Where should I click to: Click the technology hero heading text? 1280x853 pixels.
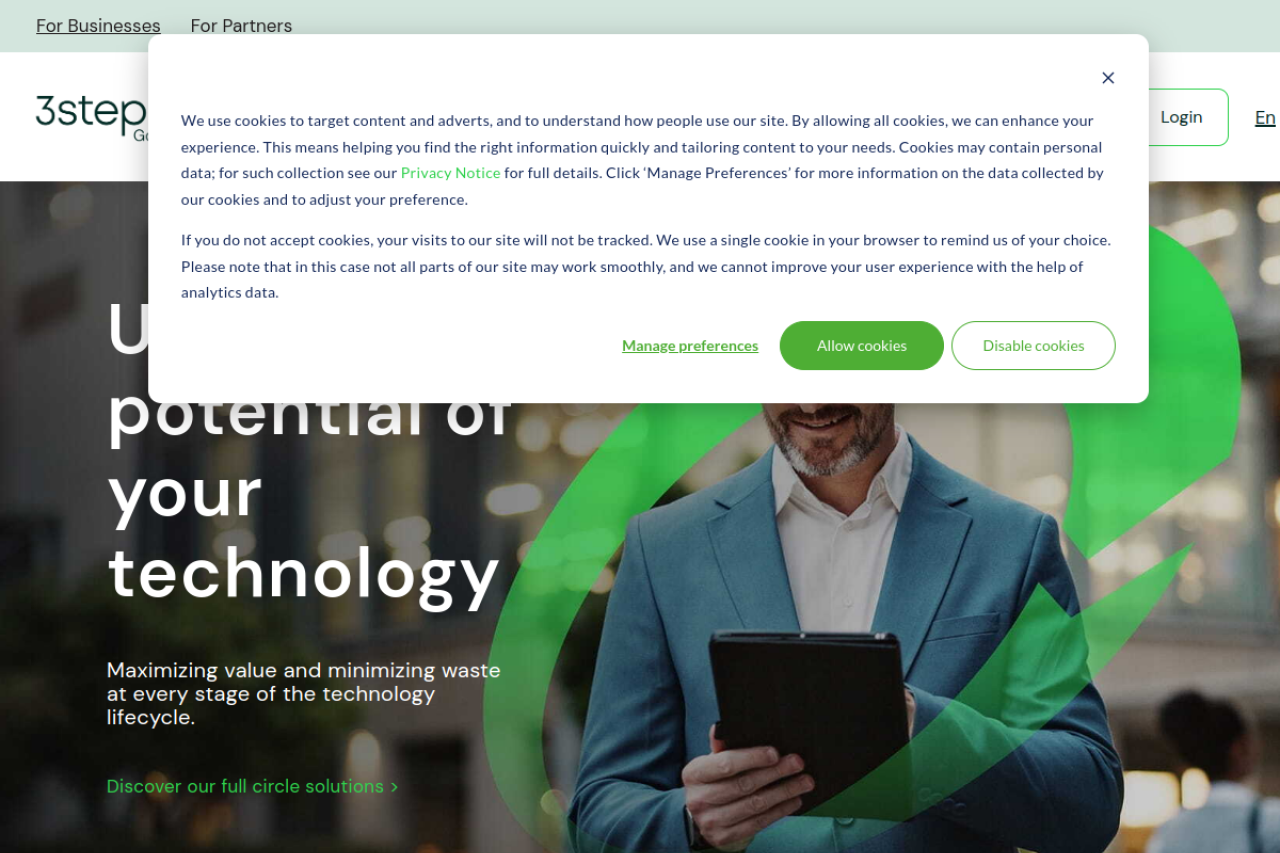(x=303, y=573)
